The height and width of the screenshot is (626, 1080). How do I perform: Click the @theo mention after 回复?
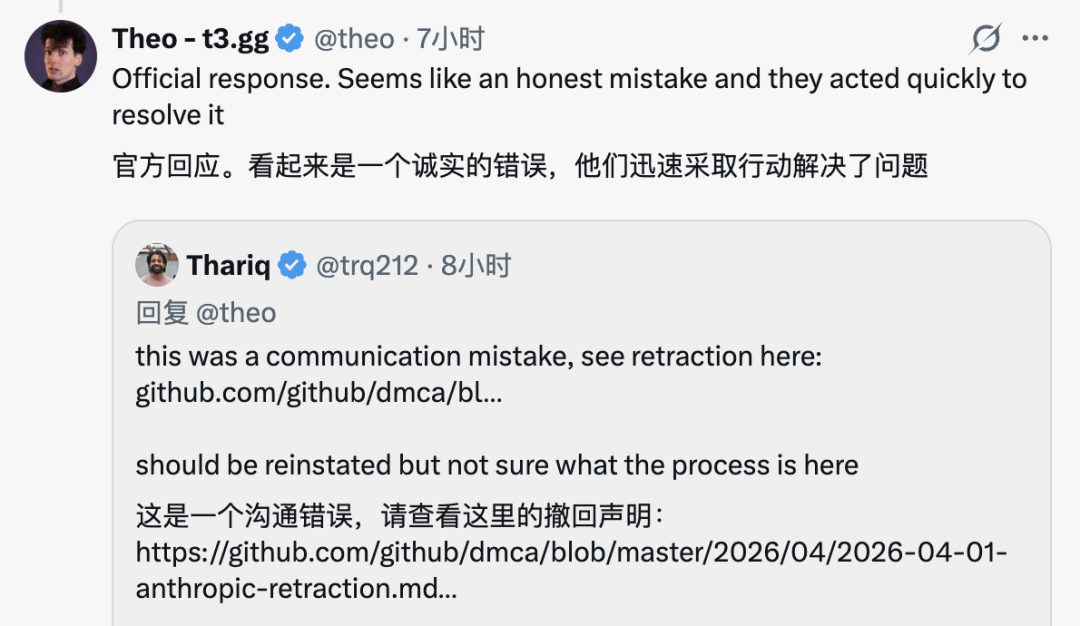pos(236,312)
